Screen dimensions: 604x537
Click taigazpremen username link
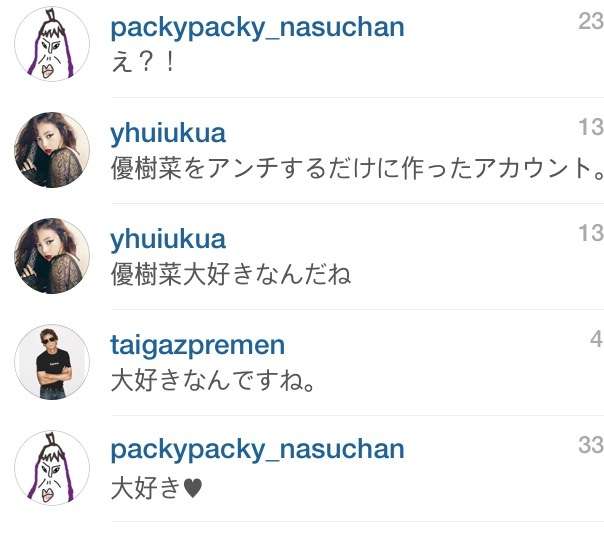click(x=198, y=346)
